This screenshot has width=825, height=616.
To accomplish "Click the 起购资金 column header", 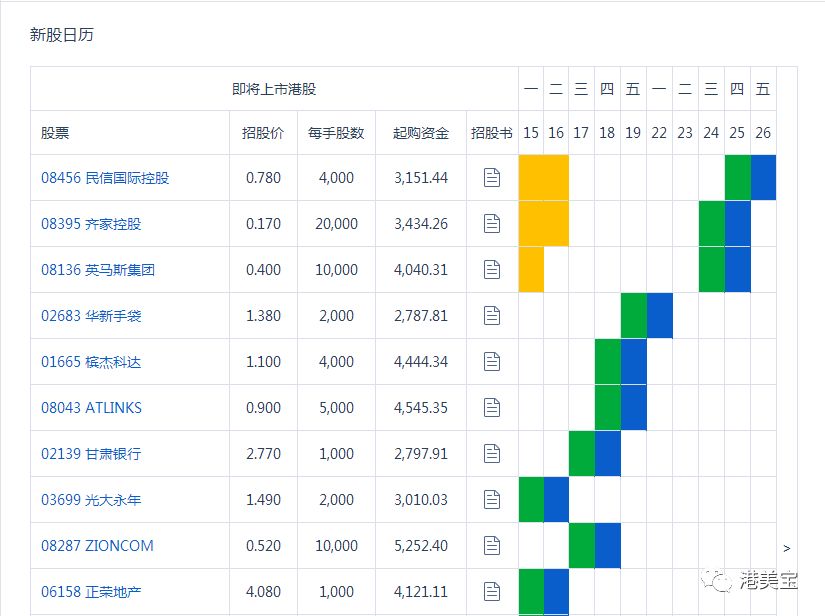I will click(x=421, y=133).
